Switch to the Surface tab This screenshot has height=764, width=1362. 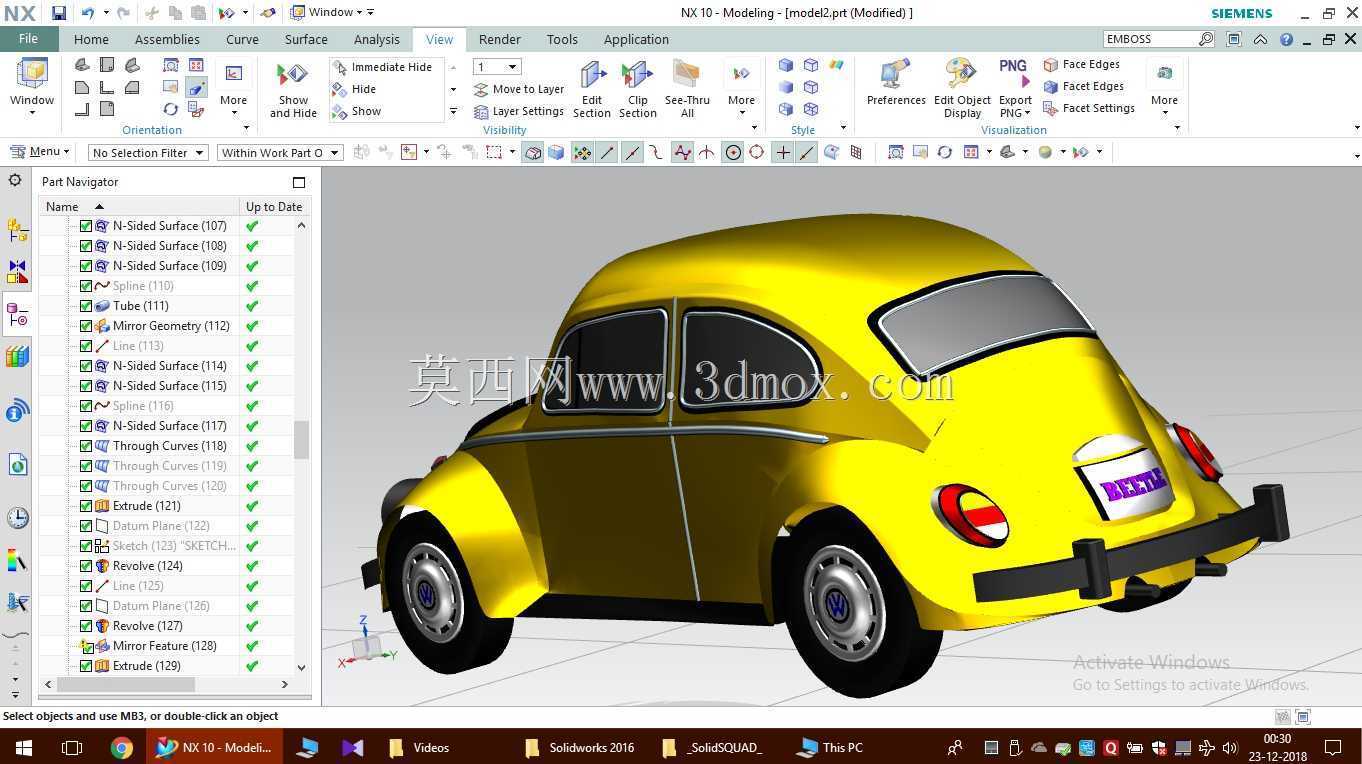(x=306, y=39)
